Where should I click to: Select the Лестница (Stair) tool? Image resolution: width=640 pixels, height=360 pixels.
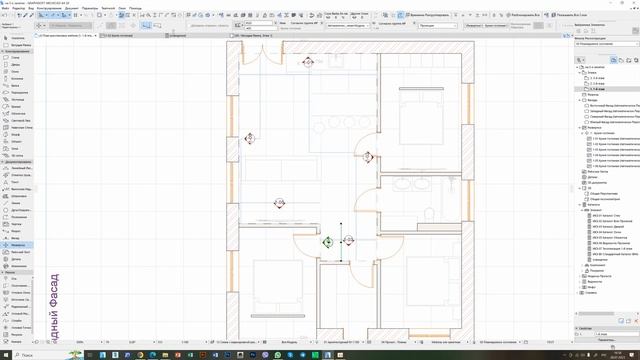[16, 100]
